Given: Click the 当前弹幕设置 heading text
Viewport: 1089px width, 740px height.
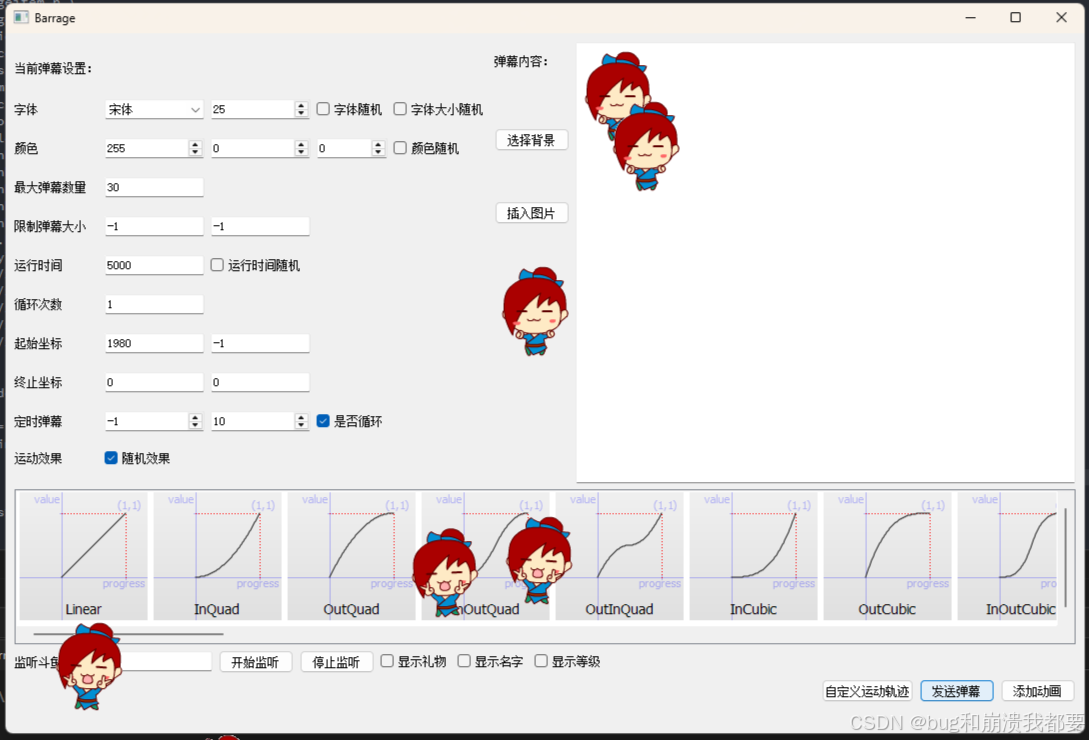Looking at the screenshot, I should 53,68.
